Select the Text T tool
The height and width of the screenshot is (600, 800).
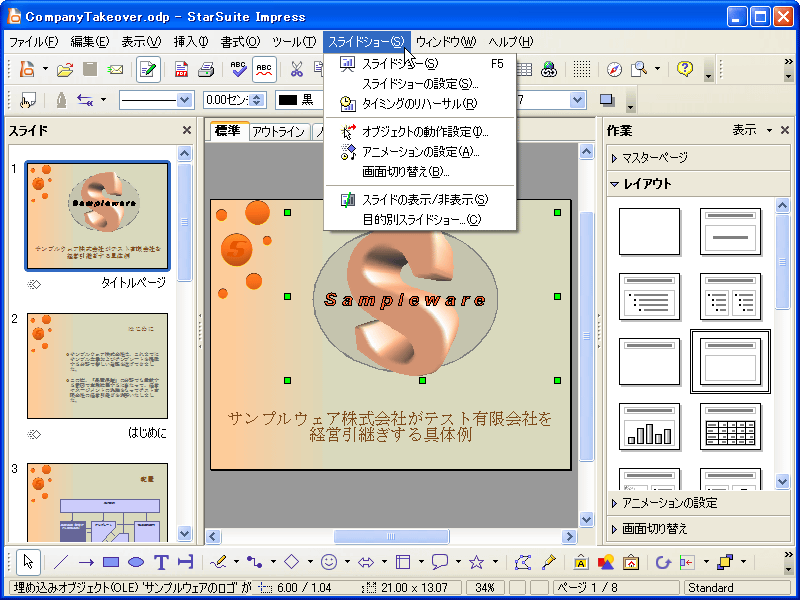(x=161, y=562)
